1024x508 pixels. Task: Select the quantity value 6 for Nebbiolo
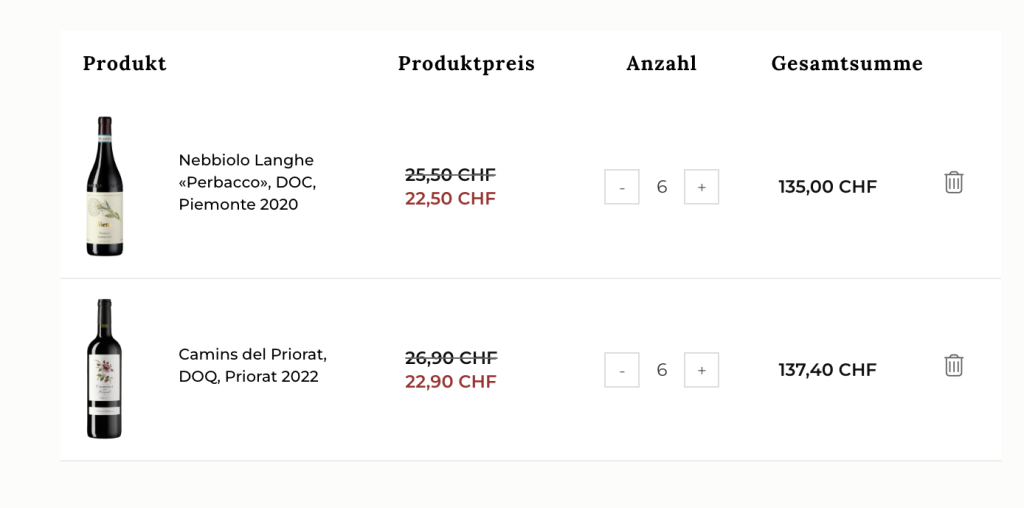662,187
